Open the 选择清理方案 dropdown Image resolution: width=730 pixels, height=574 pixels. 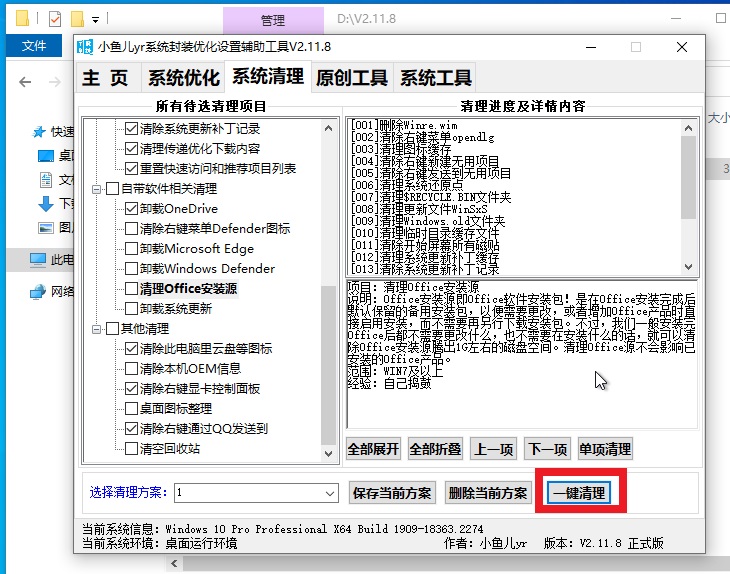[x=330, y=493]
